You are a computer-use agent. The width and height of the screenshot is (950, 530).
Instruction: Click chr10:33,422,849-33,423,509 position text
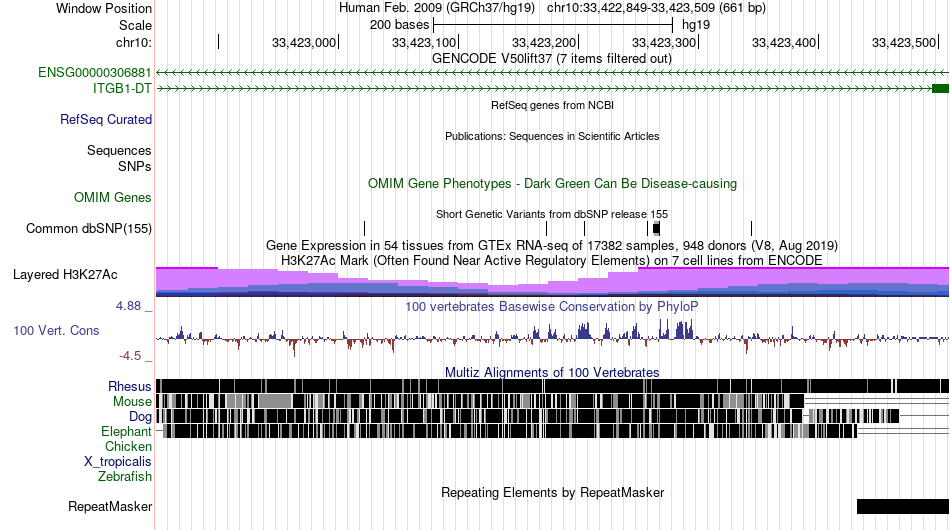(x=656, y=8)
